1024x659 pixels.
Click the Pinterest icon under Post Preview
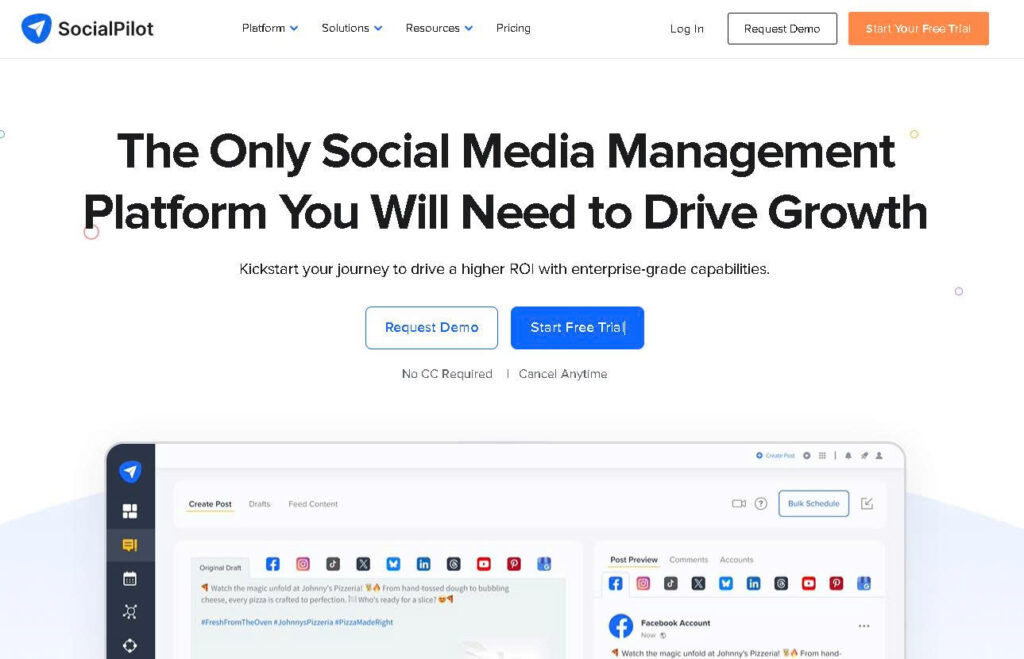836,583
